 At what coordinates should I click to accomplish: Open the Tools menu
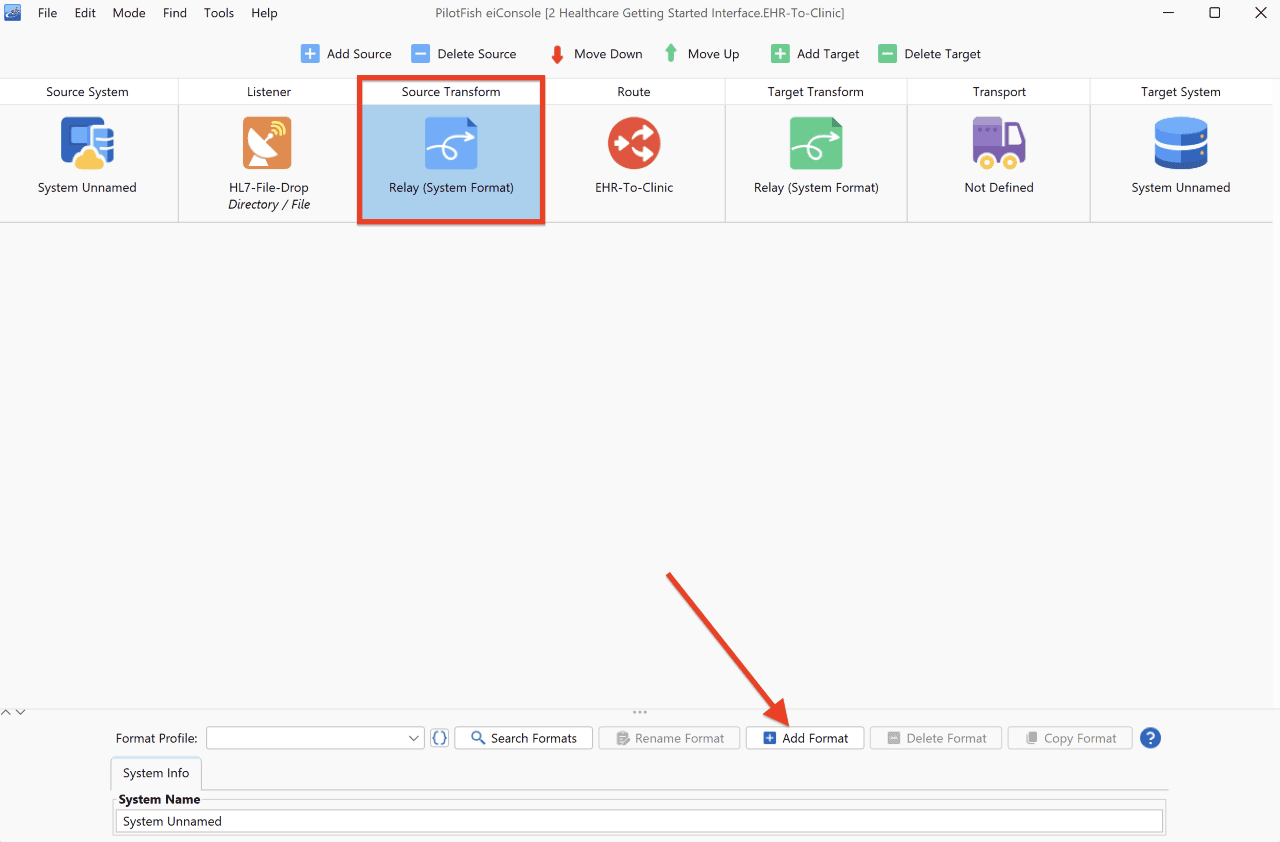219,13
